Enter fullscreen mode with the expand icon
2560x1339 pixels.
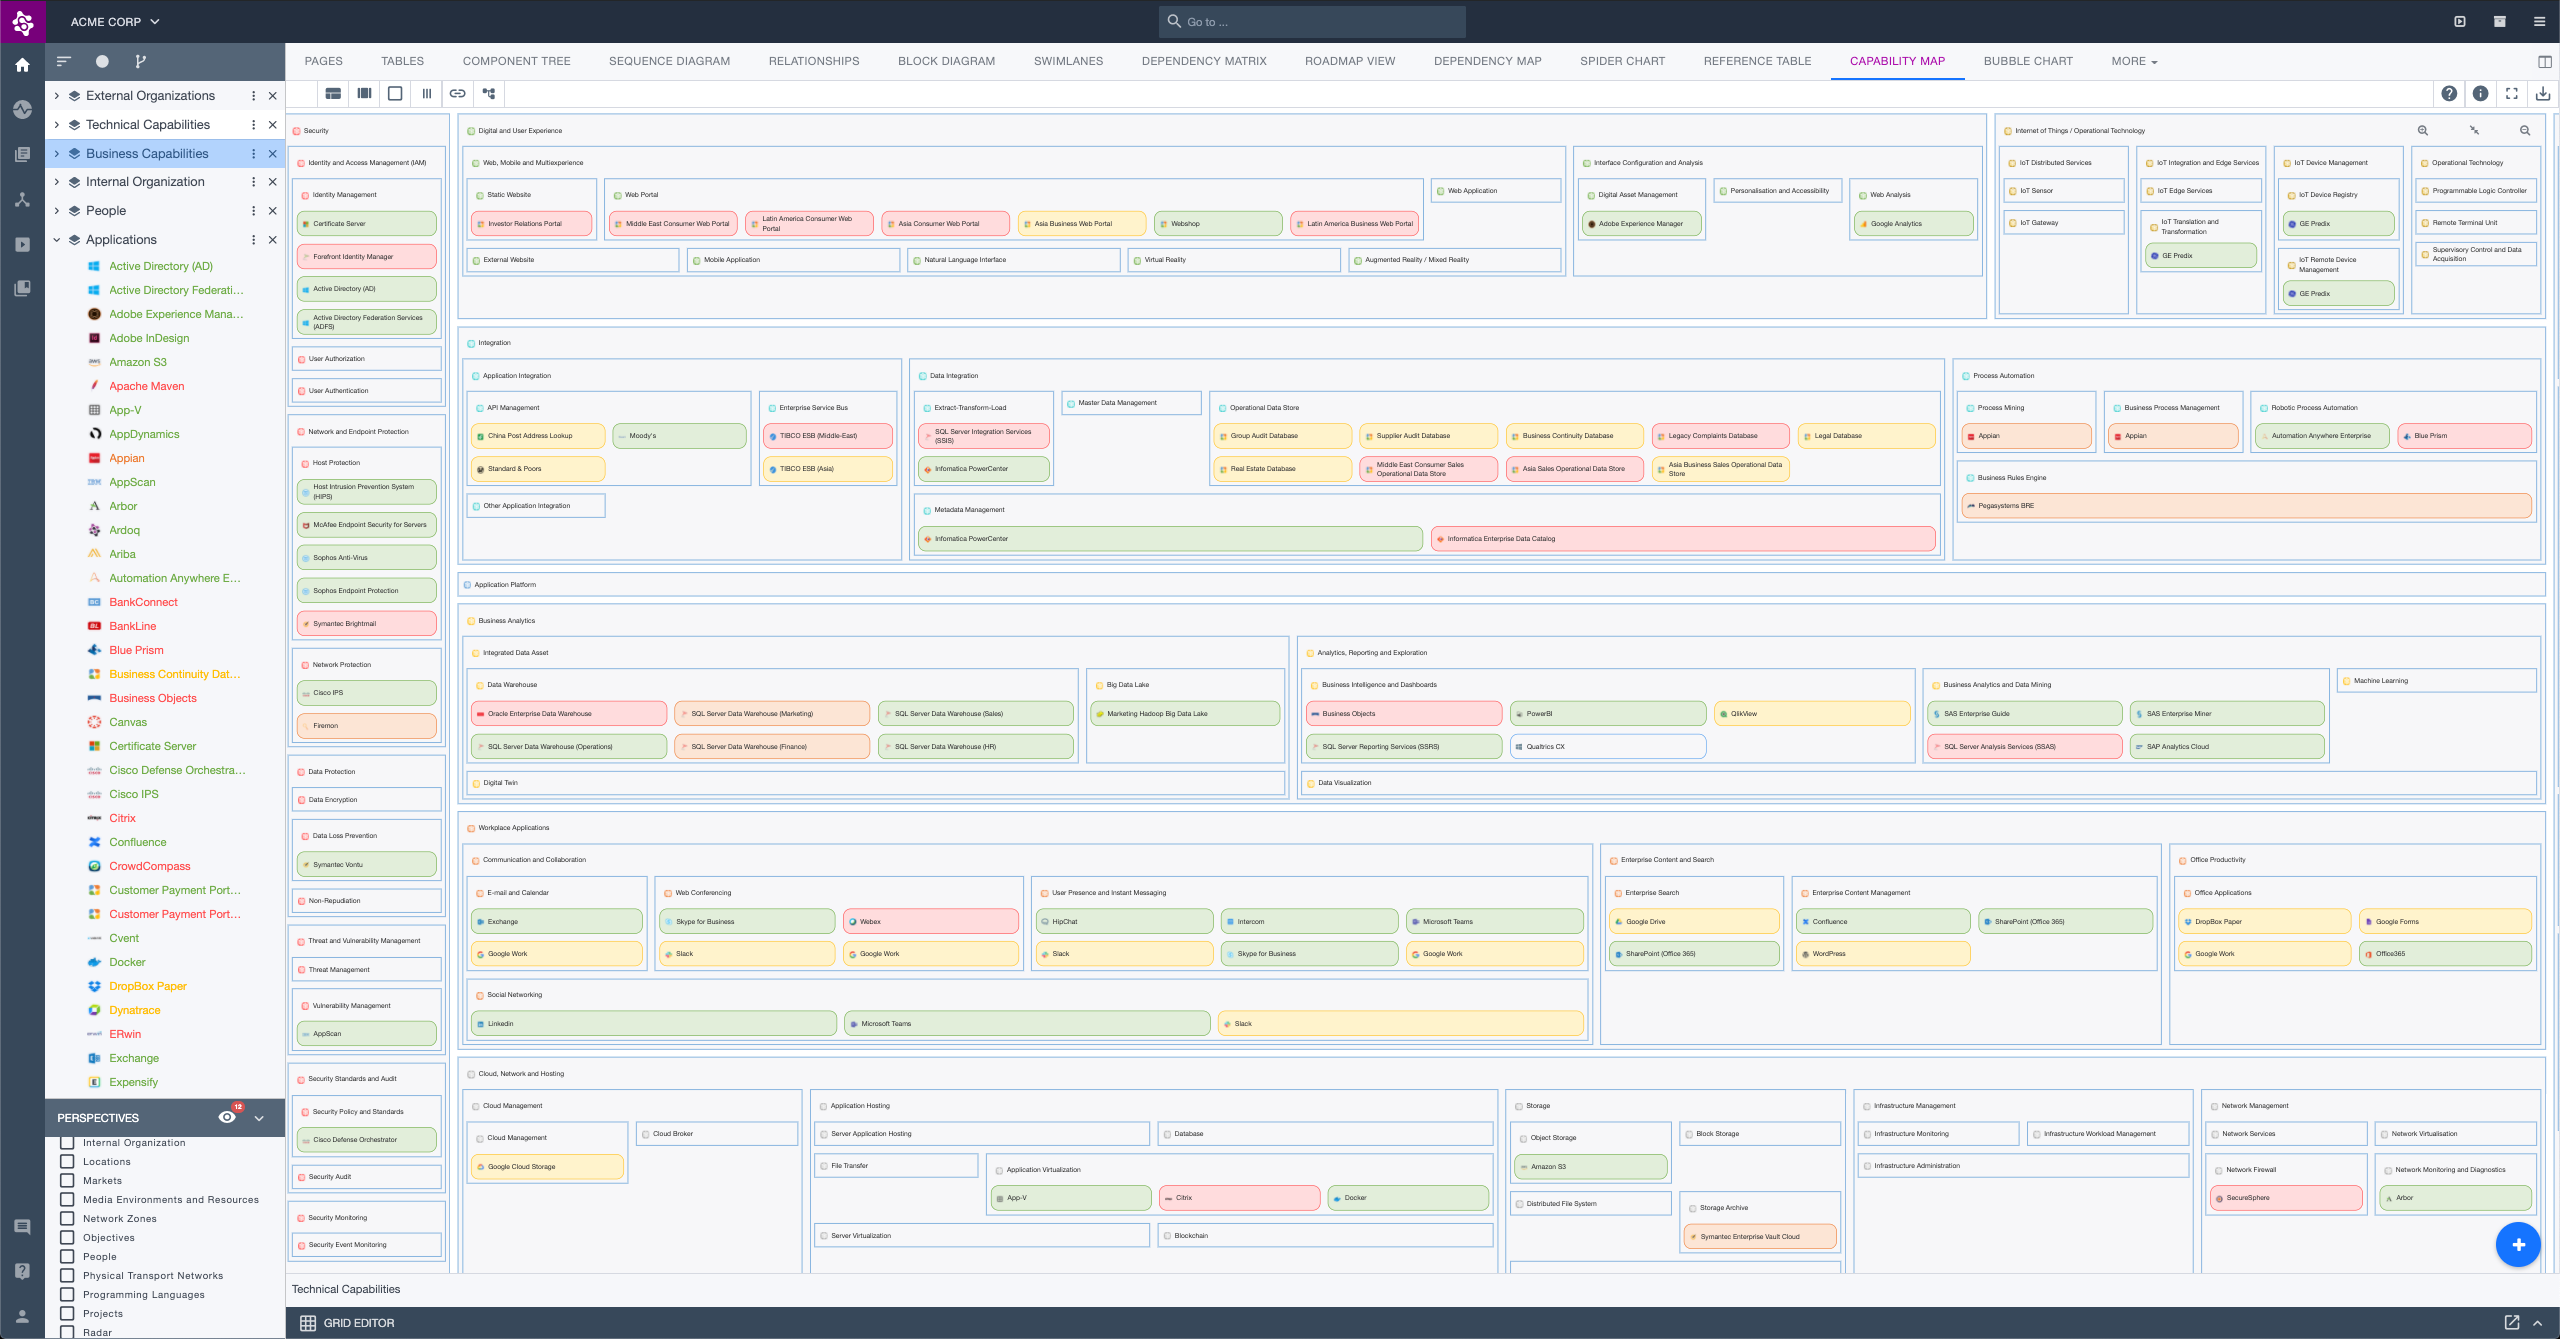click(x=2511, y=93)
